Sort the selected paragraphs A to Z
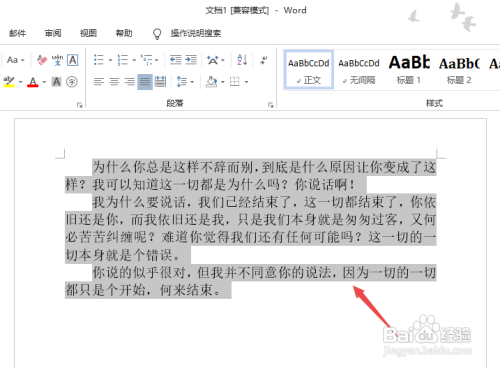This screenshot has width=500, height=368. point(242,60)
